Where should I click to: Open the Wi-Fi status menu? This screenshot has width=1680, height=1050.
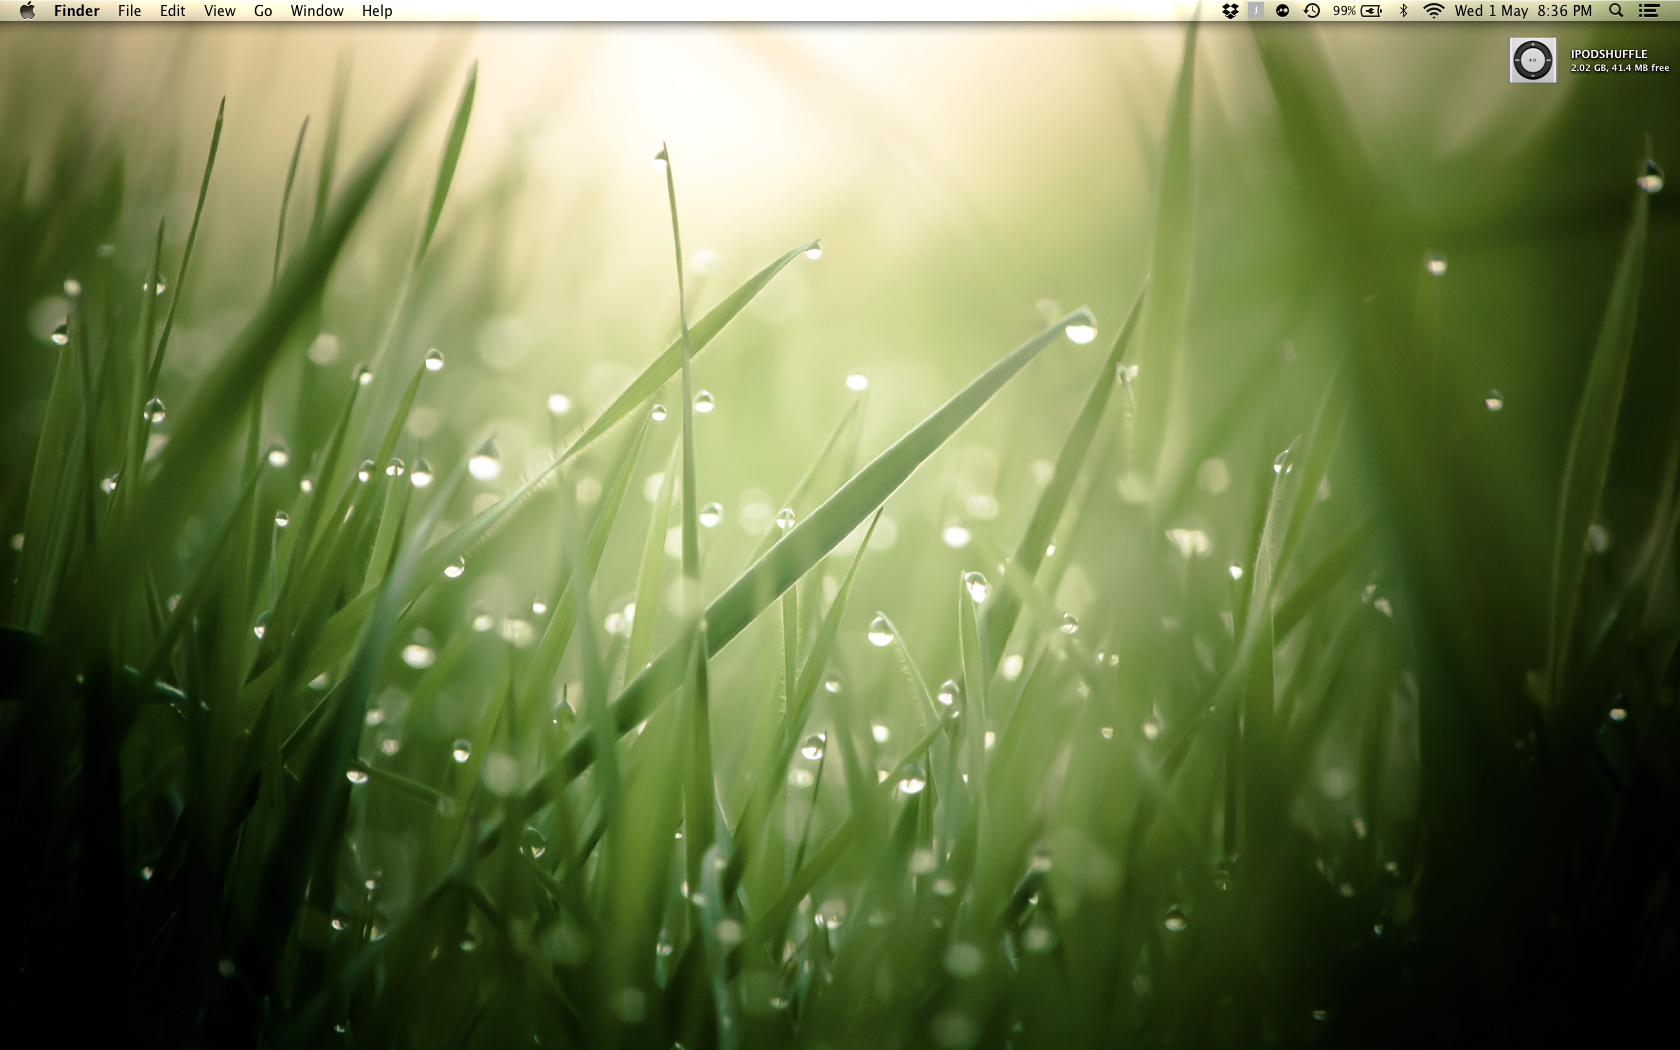pos(1434,11)
